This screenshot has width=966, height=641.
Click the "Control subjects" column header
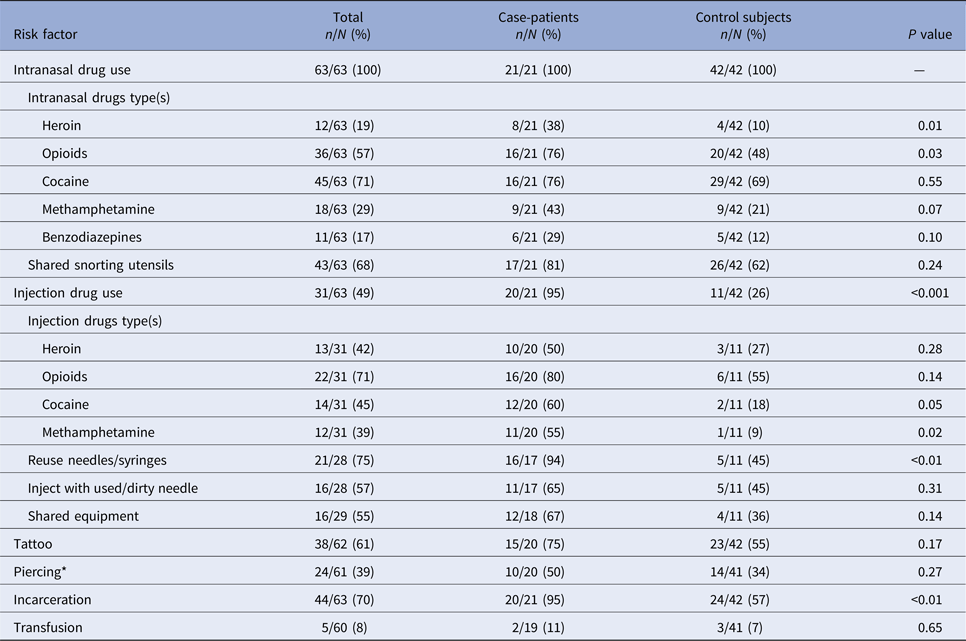[x=743, y=18]
